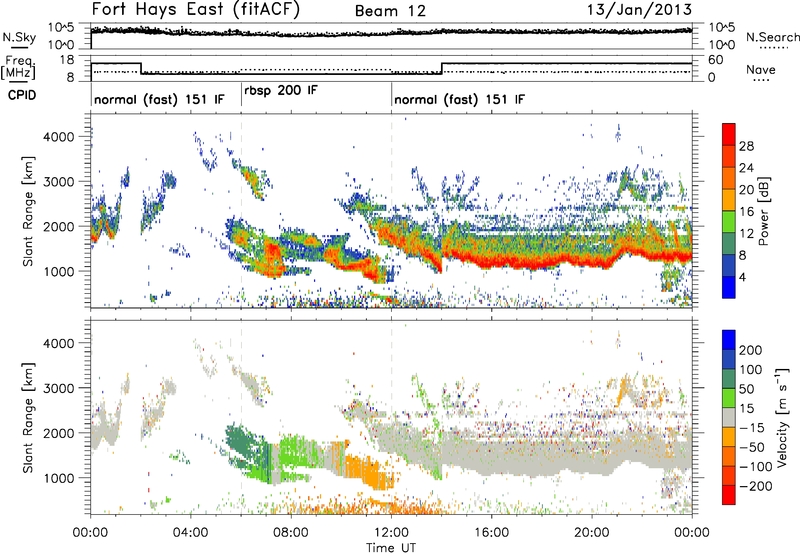Click the 'N.Sky' legend label
800x554 pixels.
[x=19, y=37]
